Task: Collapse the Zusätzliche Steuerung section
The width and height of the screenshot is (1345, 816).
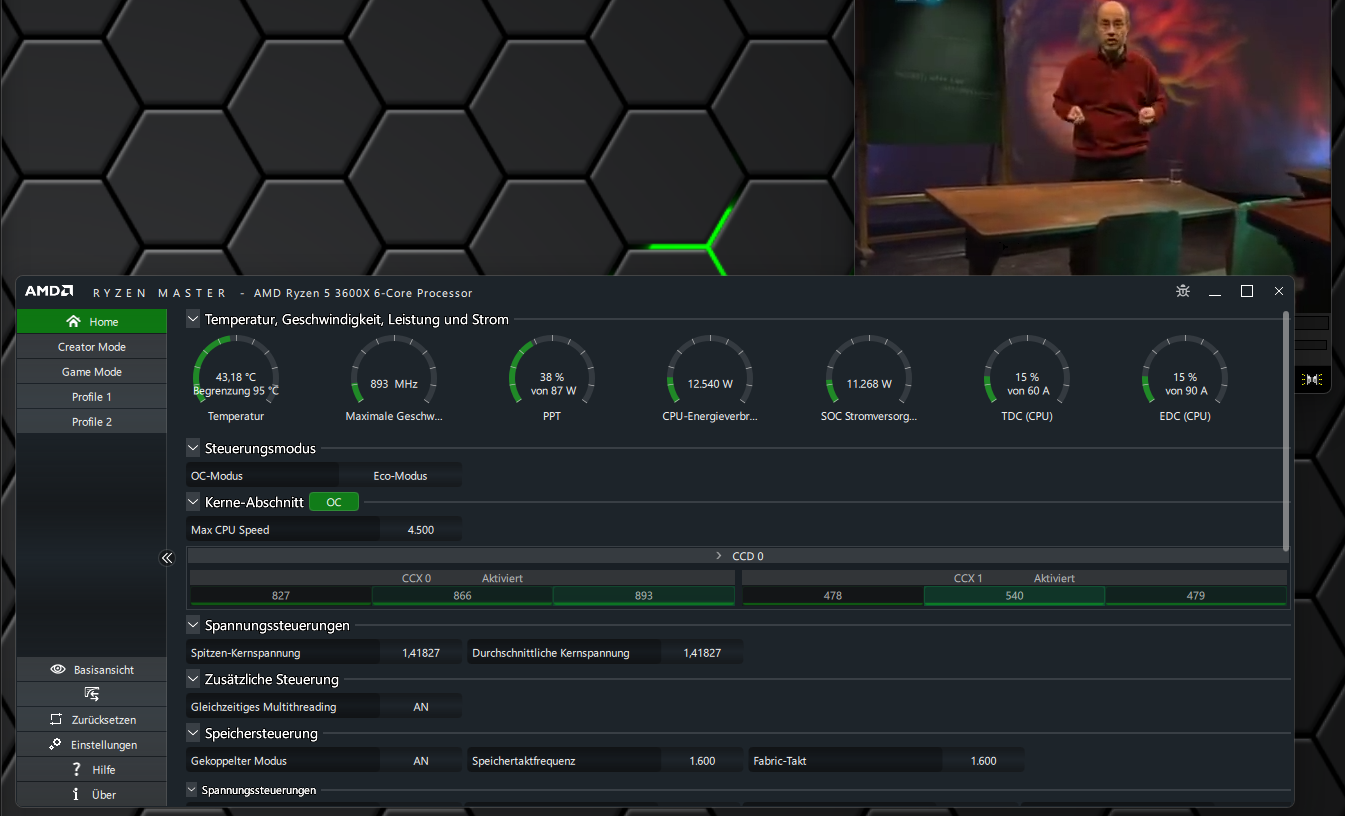Action: click(193, 679)
